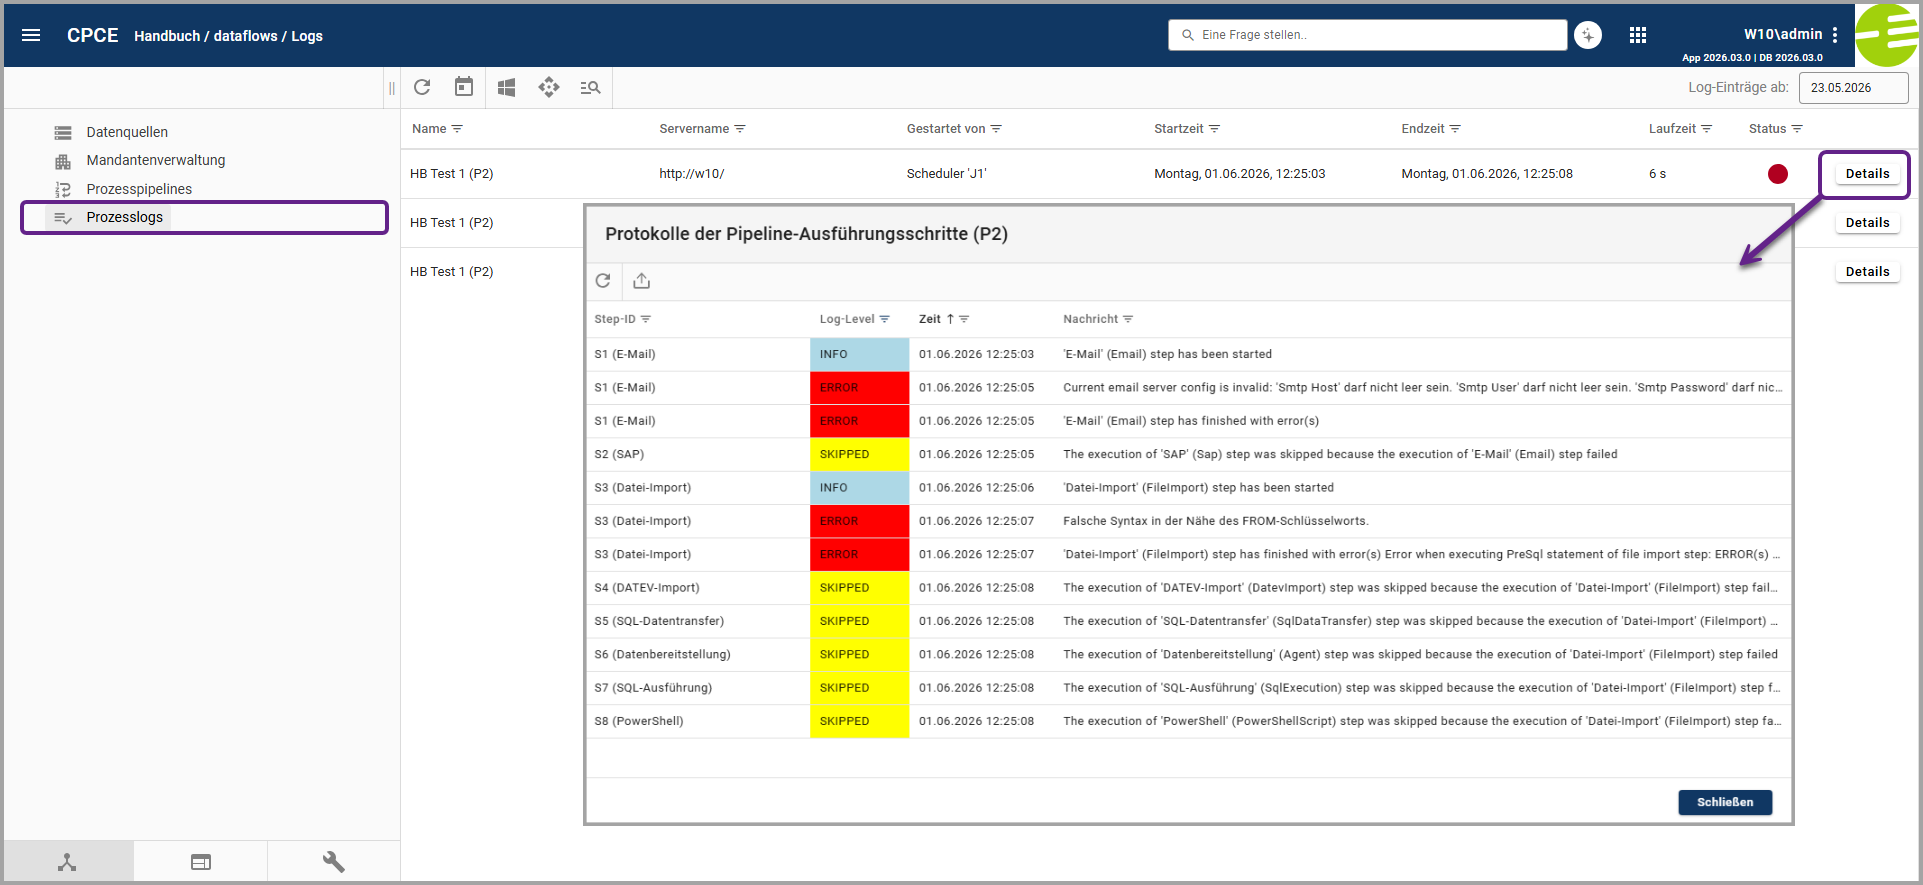Click the export icon in protocol dialog
This screenshot has height=885, width=1923.
(642, 281)
